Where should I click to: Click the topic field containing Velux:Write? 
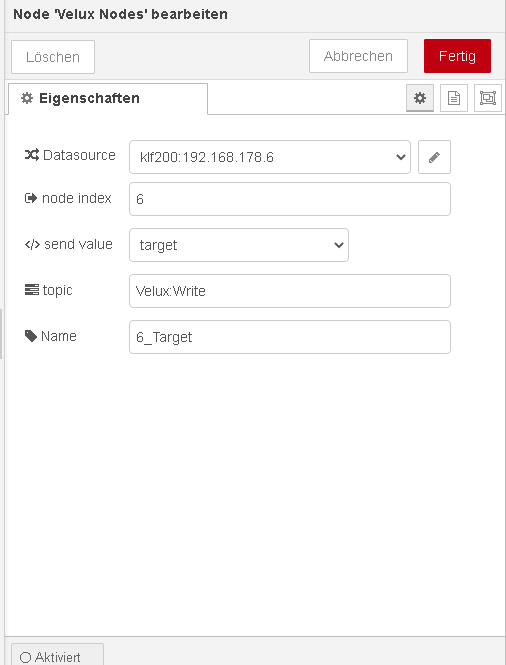(x=290, y=291)
